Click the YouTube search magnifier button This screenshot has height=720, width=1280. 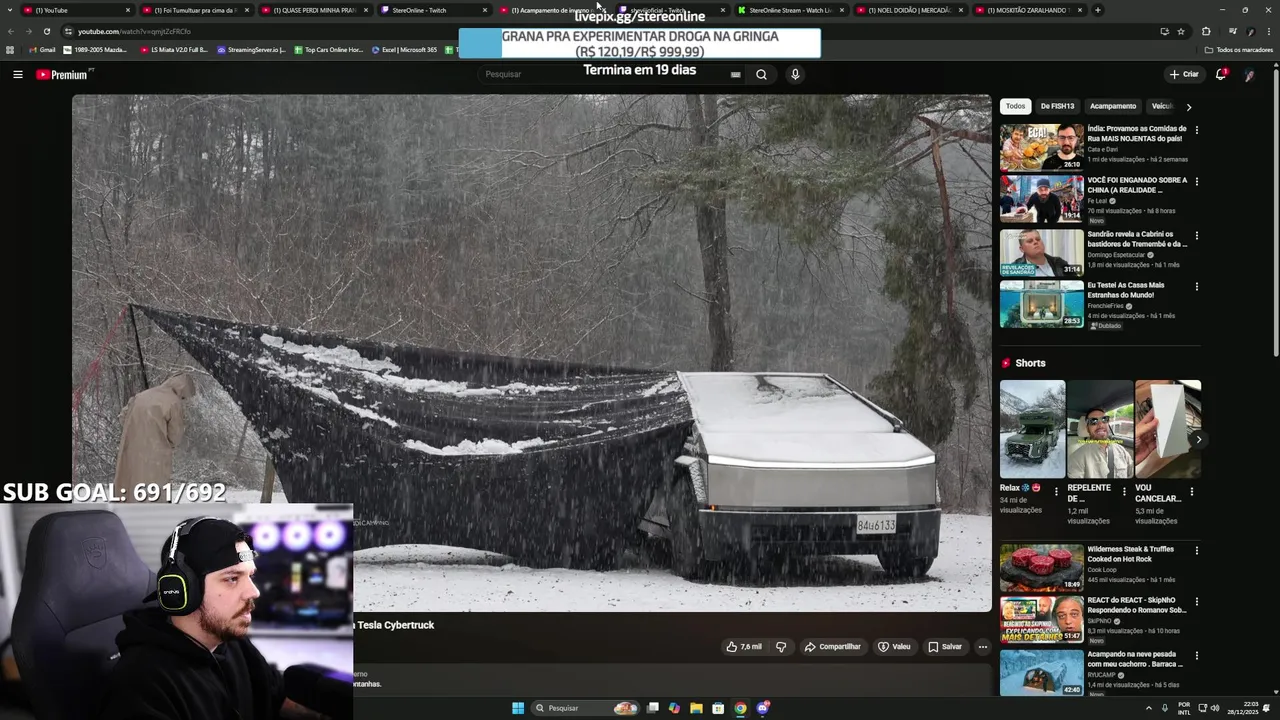click(x=761, y=74)
